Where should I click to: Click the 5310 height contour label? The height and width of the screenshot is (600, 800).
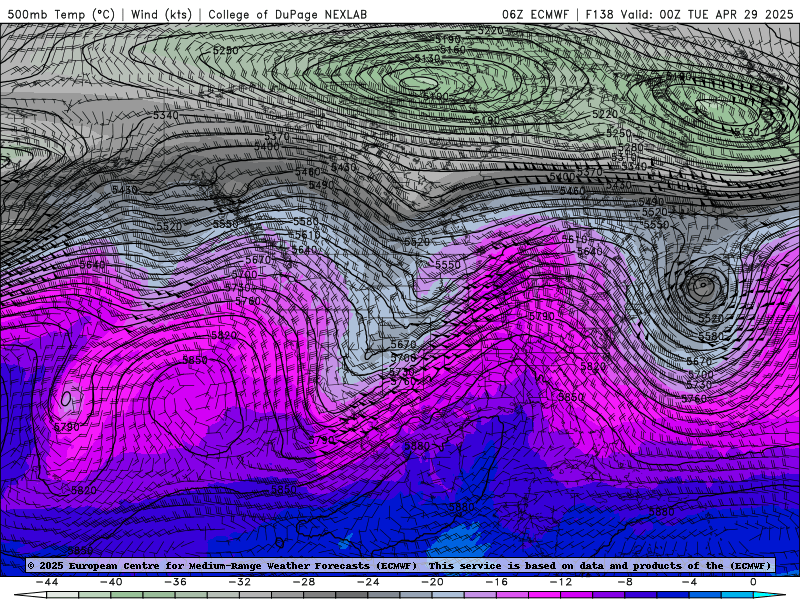(624, 157)
